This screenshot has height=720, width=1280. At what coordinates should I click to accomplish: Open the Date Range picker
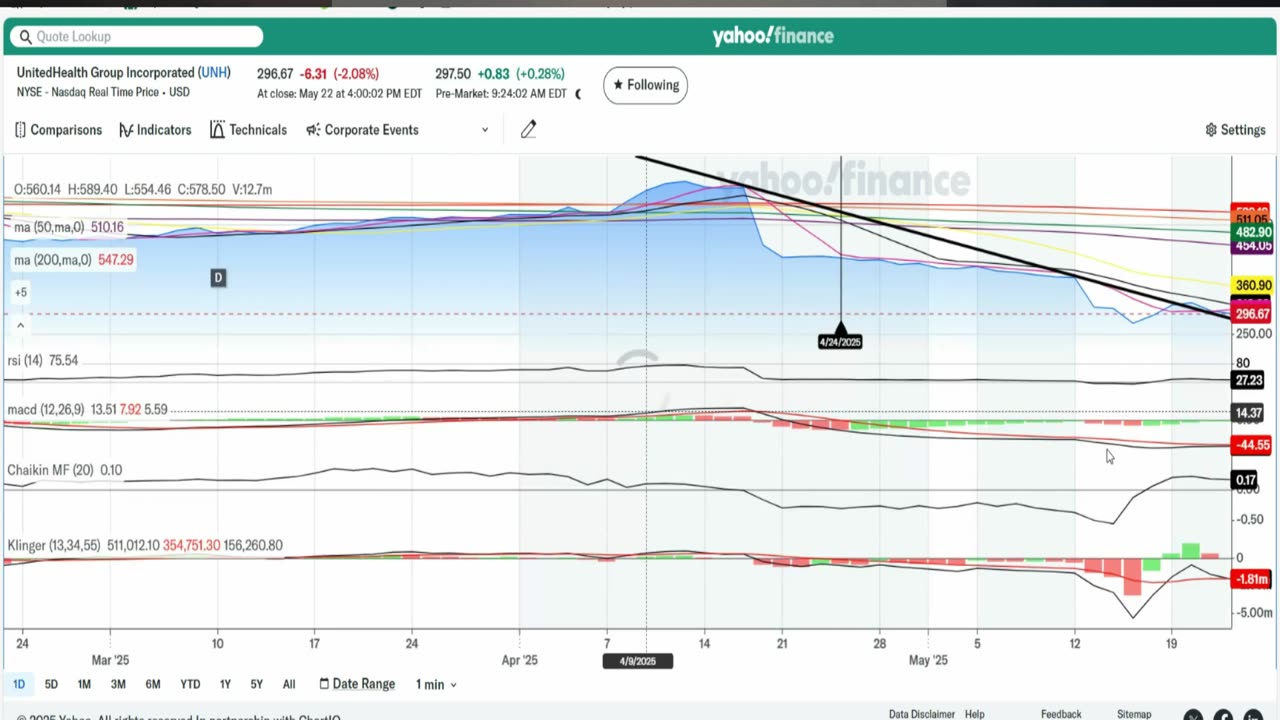coord(357,684)
